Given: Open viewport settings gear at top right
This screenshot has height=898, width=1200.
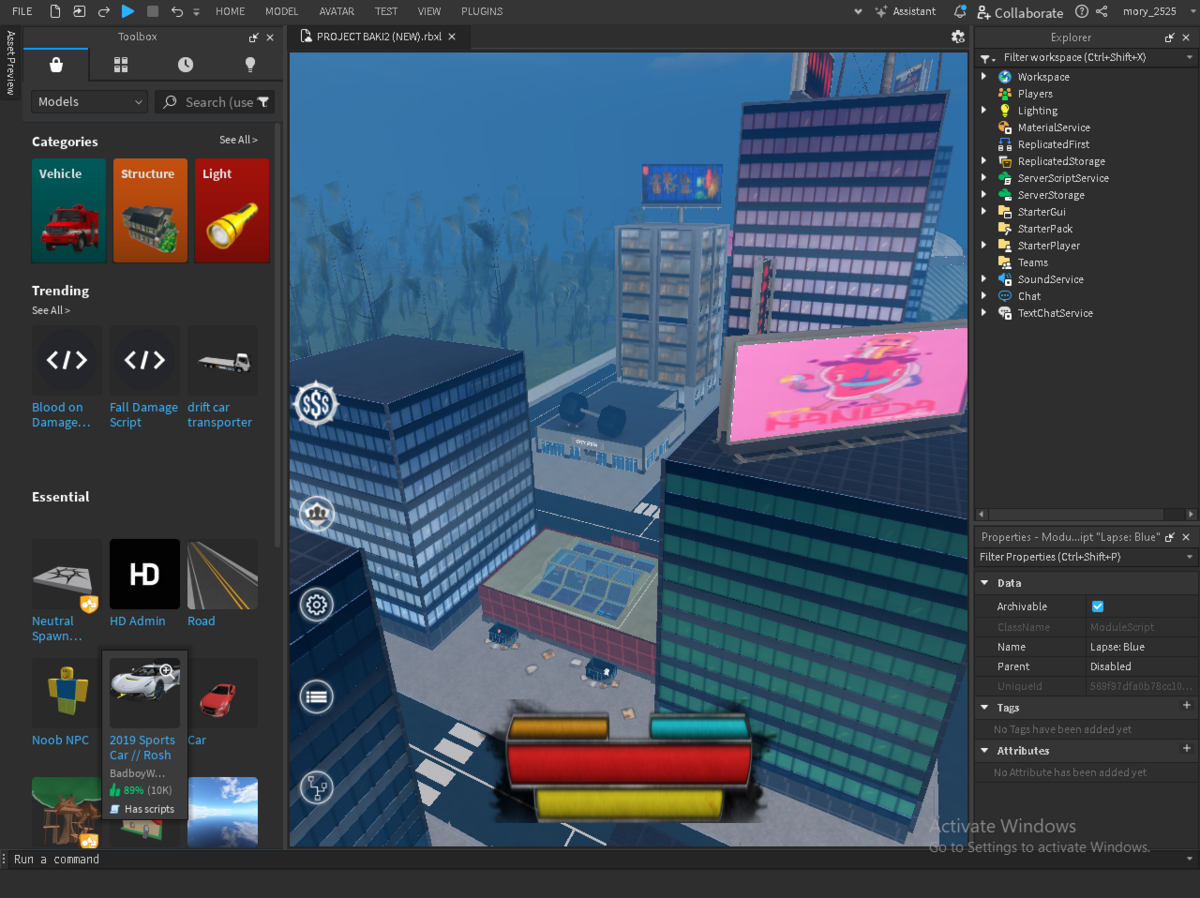Looking at the screenshot, I should click(958, 36).
